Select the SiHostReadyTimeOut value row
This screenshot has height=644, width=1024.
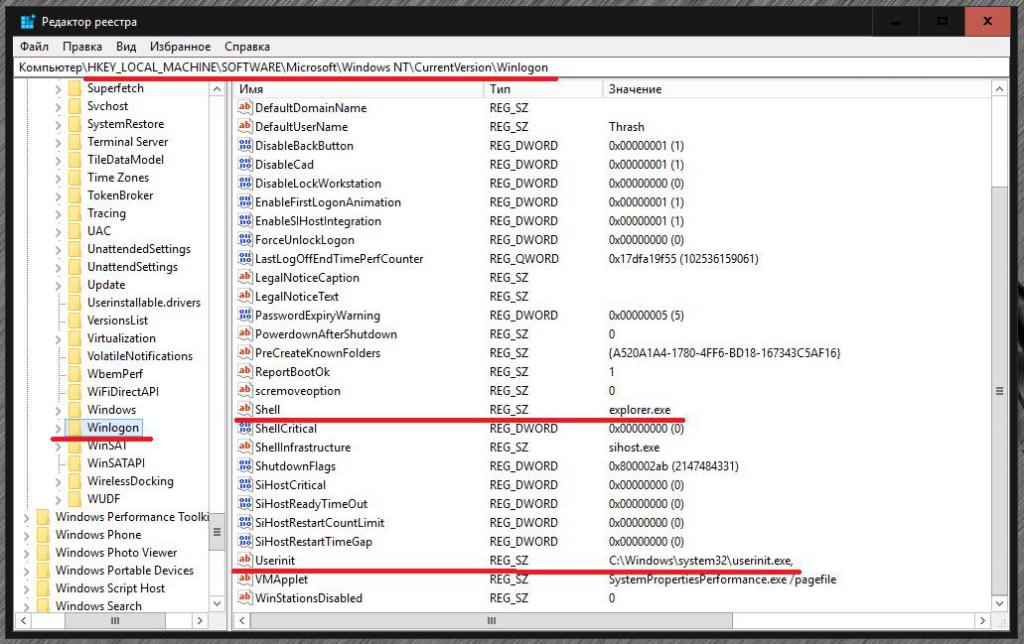click(x=611, y=504)
